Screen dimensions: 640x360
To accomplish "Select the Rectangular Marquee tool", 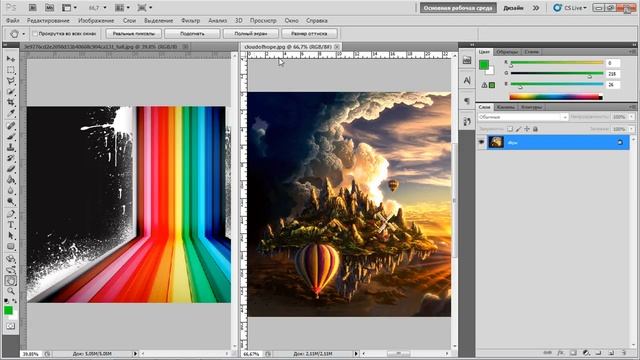I will (11, 70).
